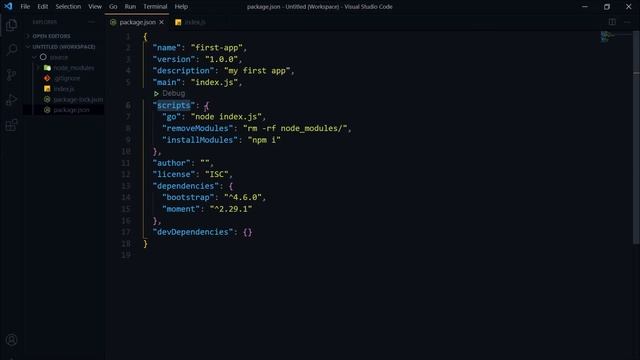Open index.js from the explorer tree

63,89
